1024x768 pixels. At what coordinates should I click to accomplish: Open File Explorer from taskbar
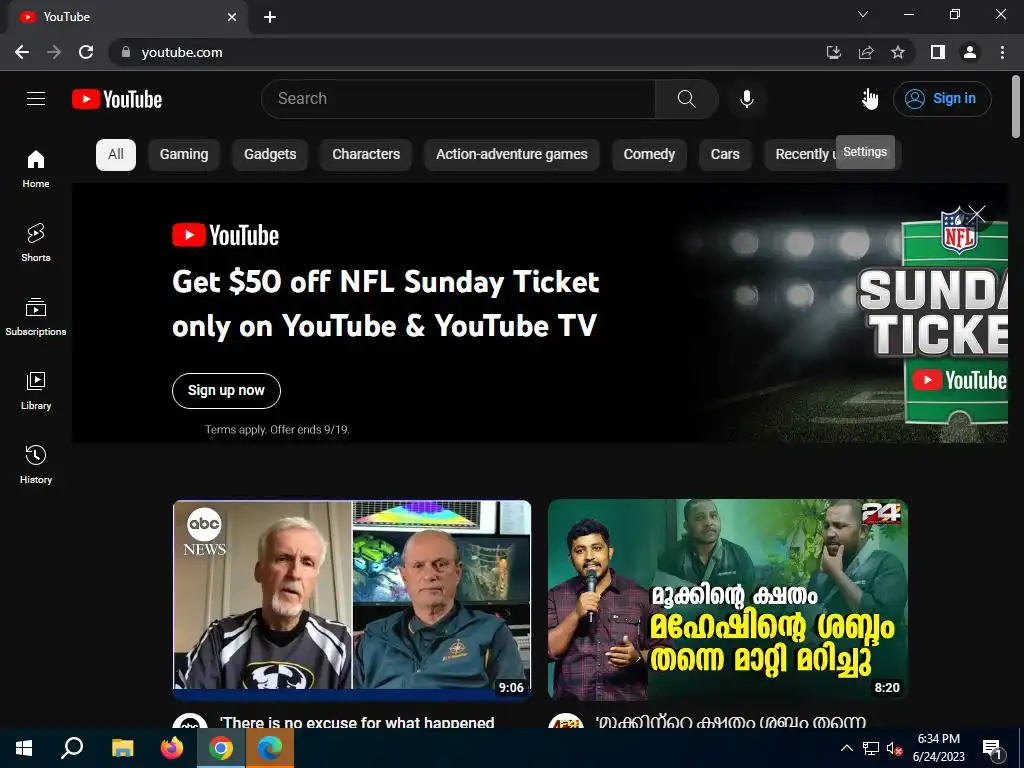[122, 748]
